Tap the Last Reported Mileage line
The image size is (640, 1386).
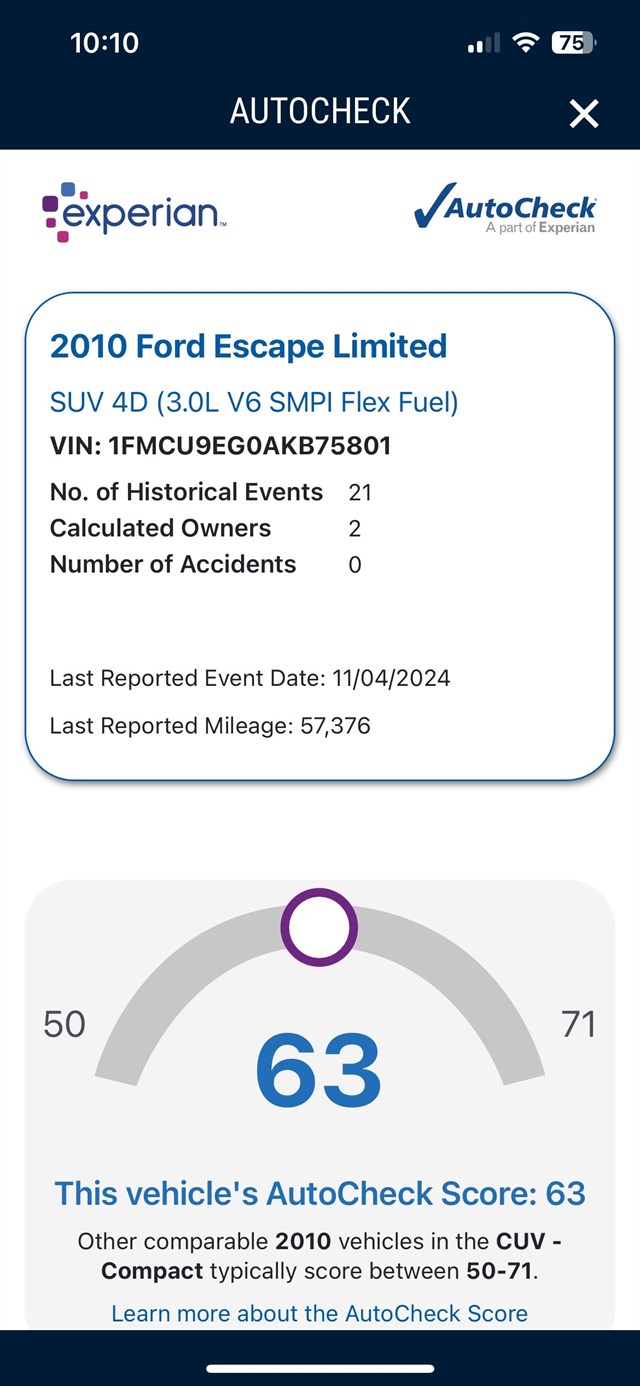(x=210, y=726)
